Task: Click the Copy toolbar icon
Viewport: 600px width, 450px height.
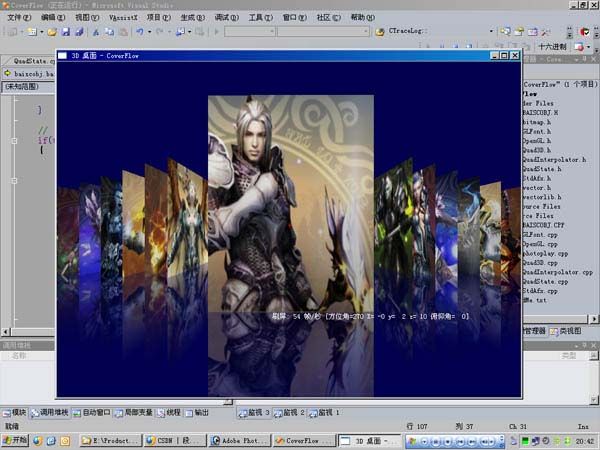Action: pyautogui.click(x=109, y=32)
